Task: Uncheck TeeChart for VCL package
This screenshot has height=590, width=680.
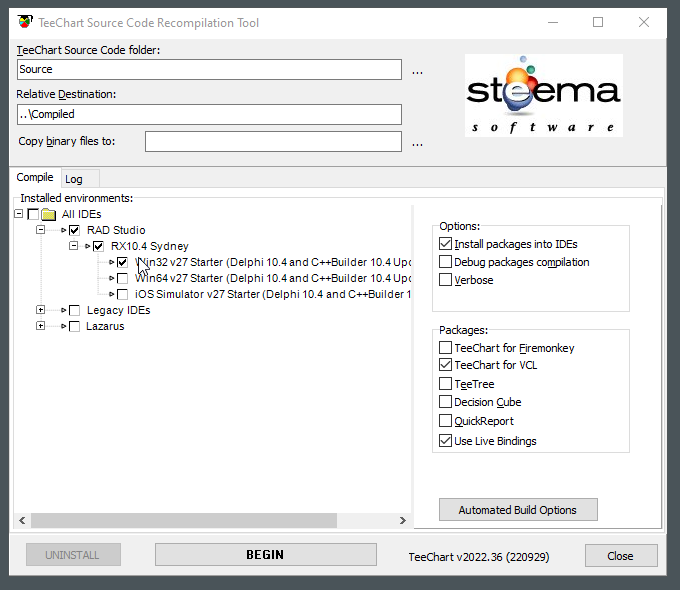Action: (x=445, y=365)
